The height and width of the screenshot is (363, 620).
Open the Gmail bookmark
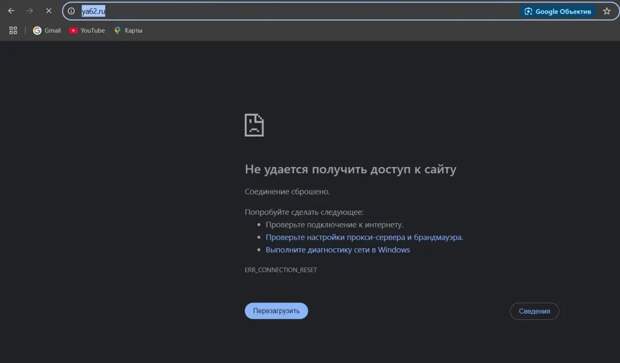tap(47, 30)
